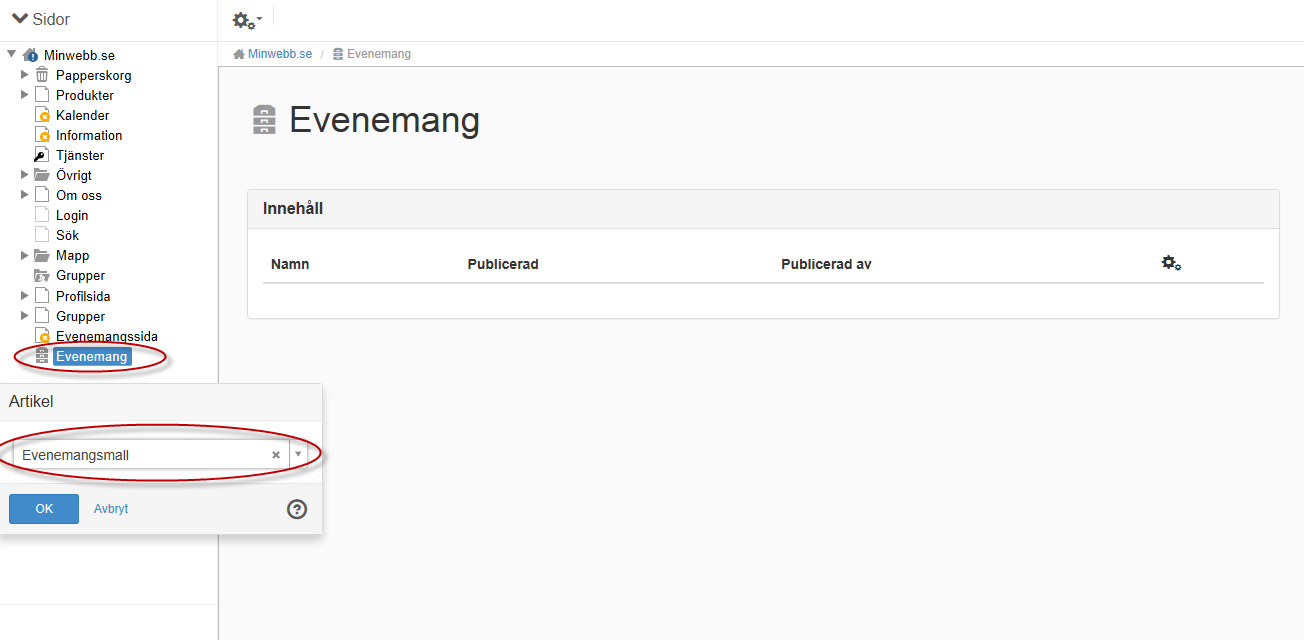
Task: Select the Tjänster key icon
Action: click(42, 155)
